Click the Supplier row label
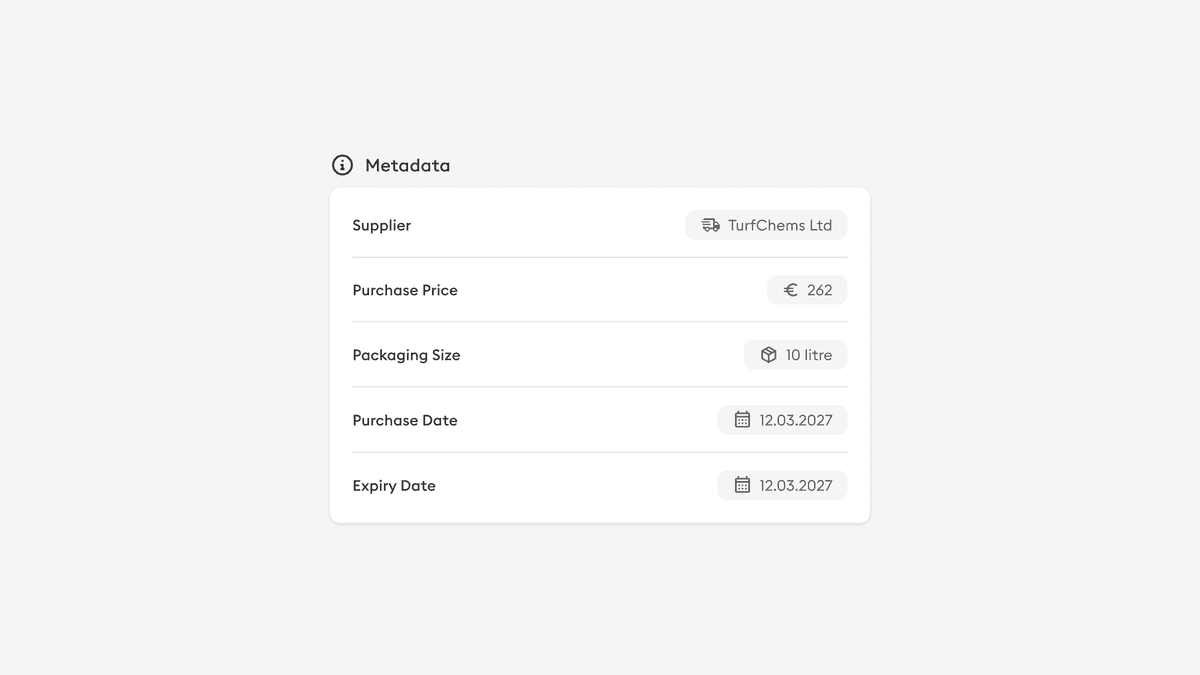Viewport: 1200px width, 675px height. 381,225
